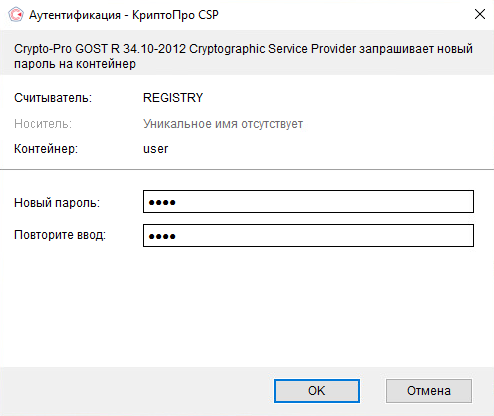Click the masked dots in repeat password box
This screenshot has height=416, width=494.
coord(162,236)
